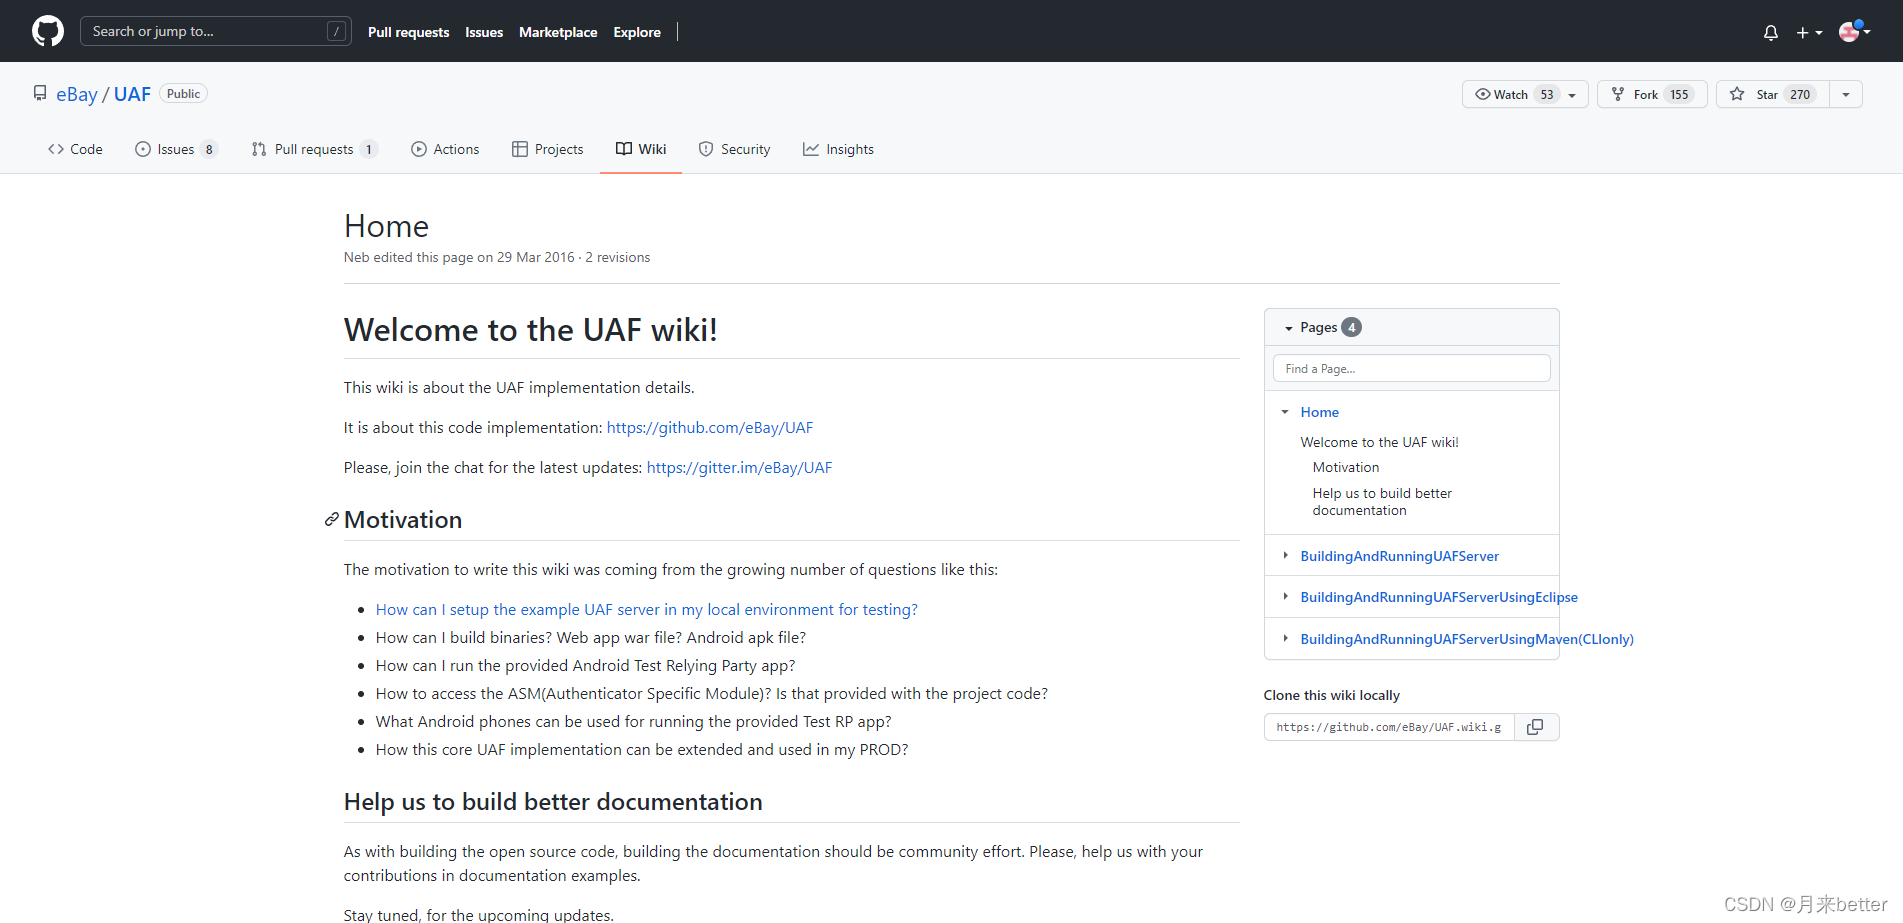The width and height of the screenshot is (1903, 923).
Task: Jump to Help us to build better documentation
Action: coord(1382,502)
